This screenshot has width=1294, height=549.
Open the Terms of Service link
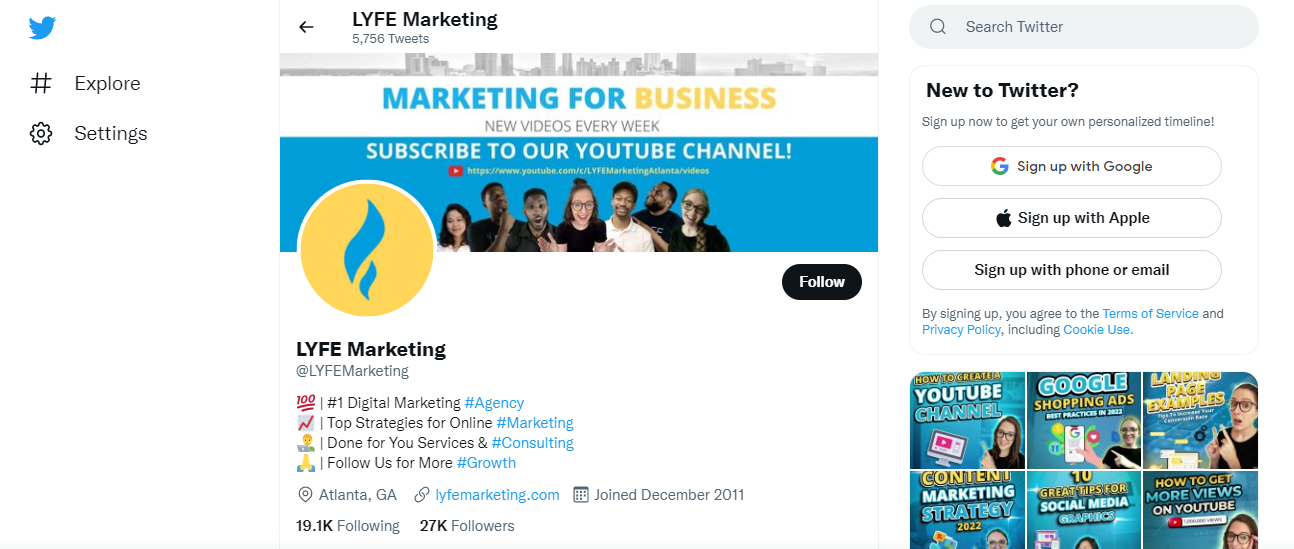[x=1150, y=314]
